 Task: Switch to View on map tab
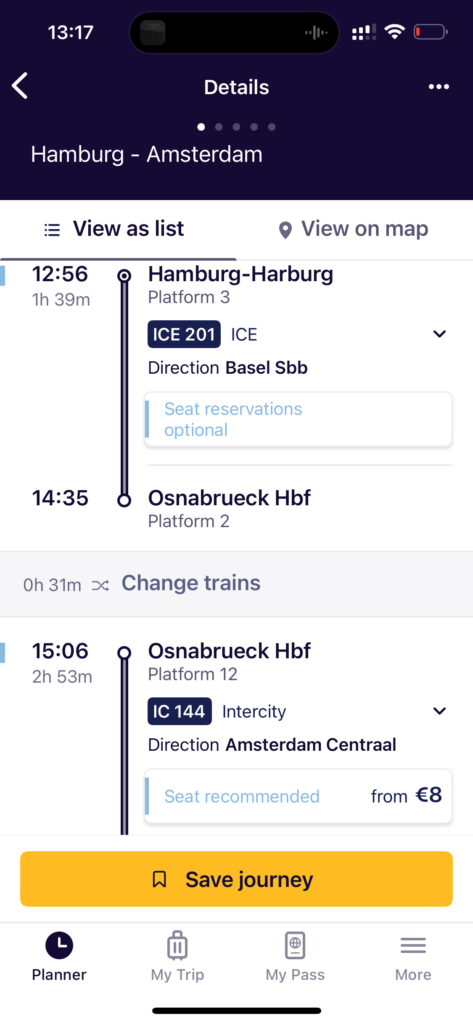pos(355,229)
